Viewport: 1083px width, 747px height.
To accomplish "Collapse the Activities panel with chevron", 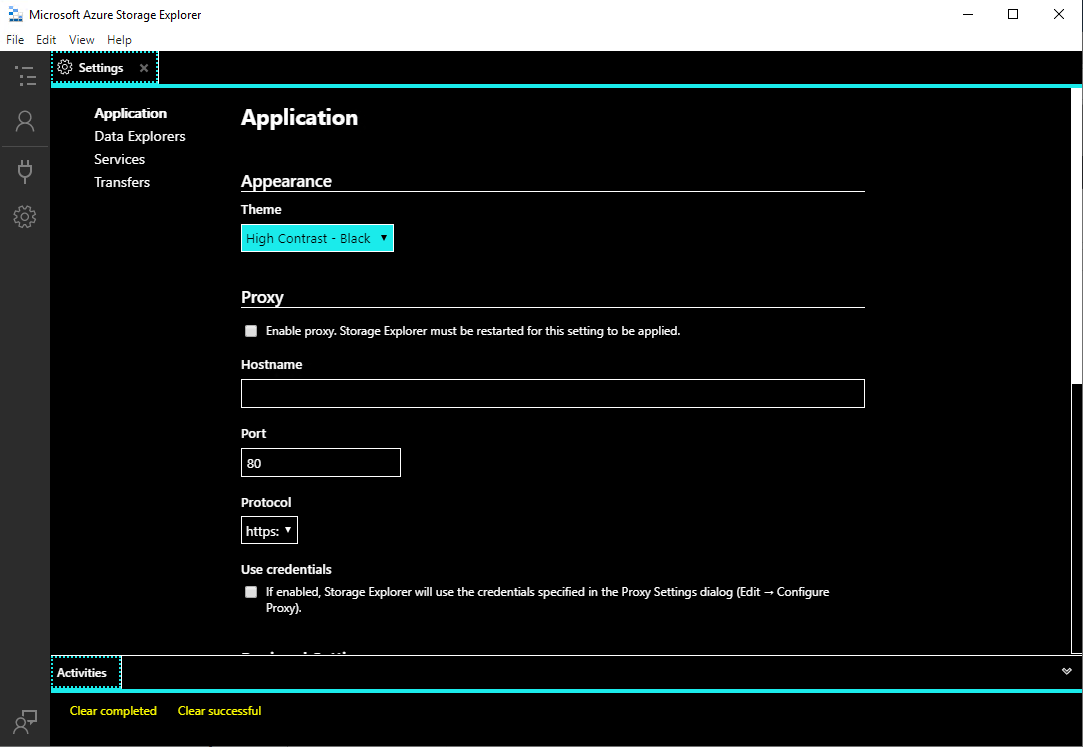I will [1066, 671].
